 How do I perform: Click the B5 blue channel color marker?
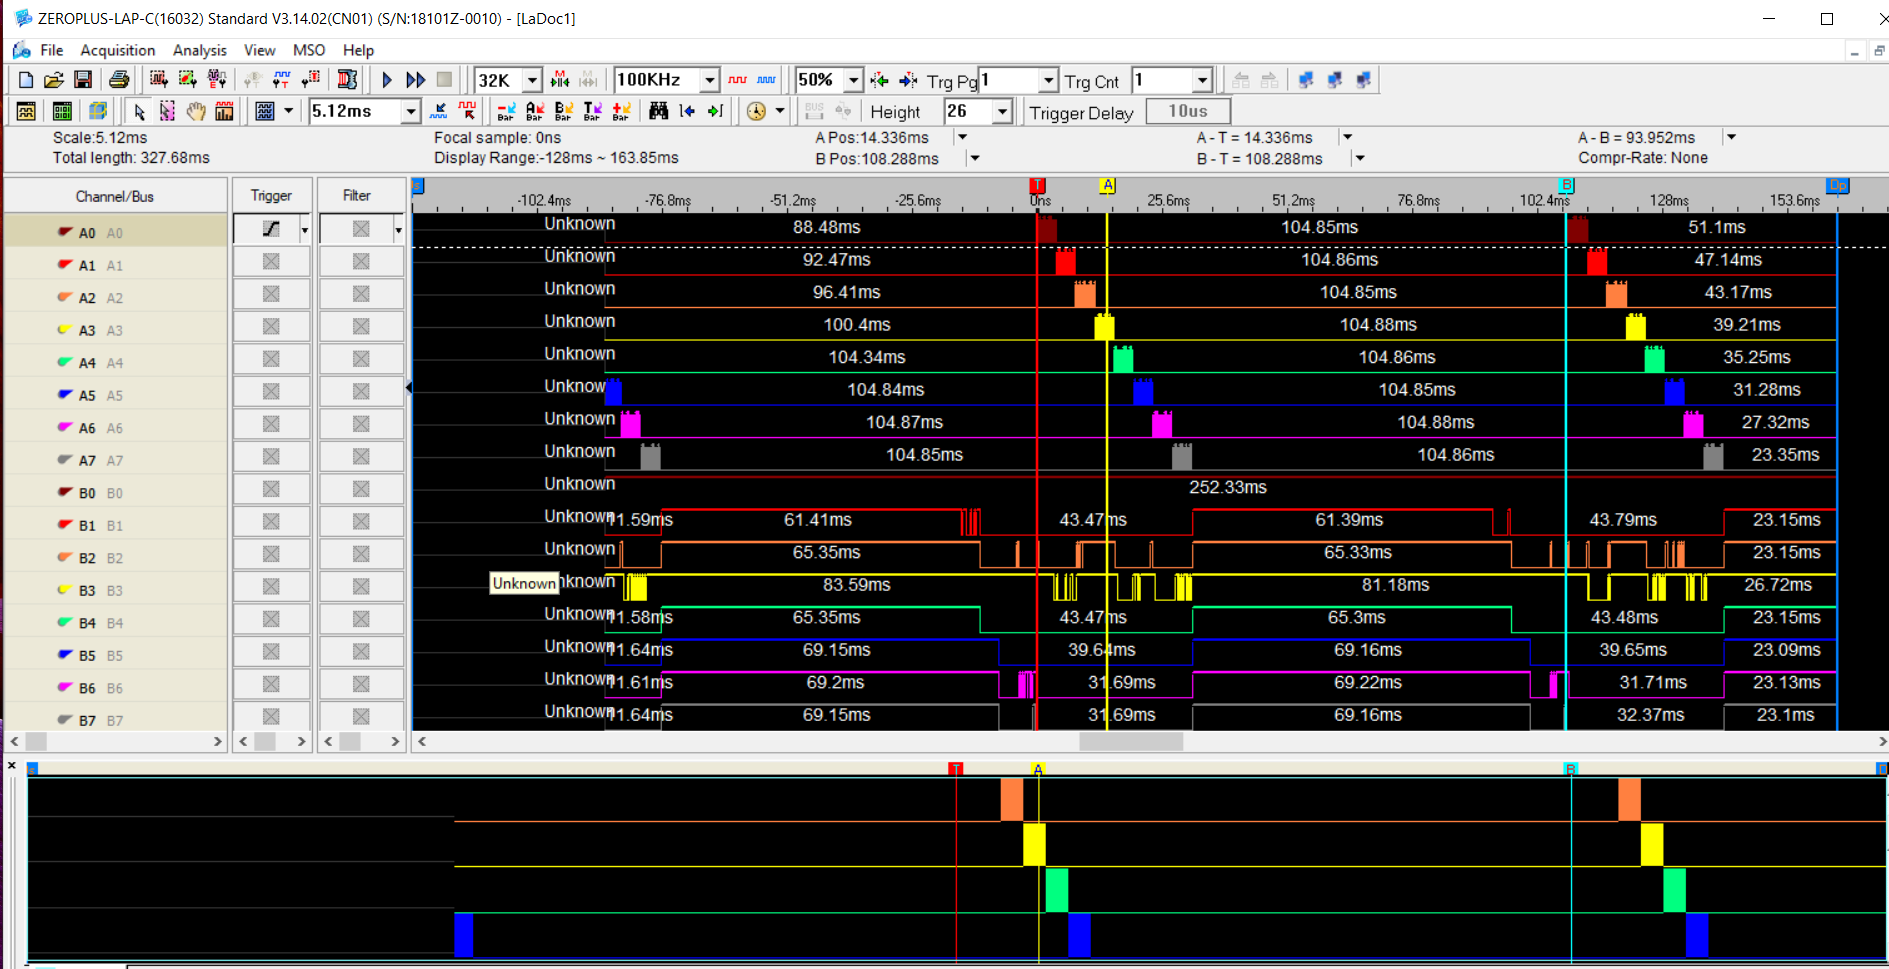pos(64,654)
